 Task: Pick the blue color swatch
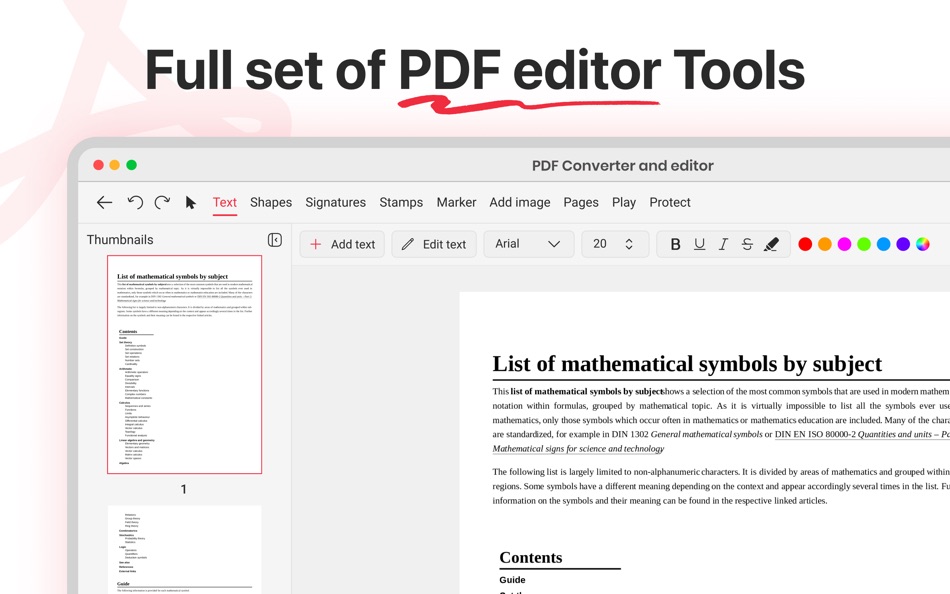click(x=883, y=244)
